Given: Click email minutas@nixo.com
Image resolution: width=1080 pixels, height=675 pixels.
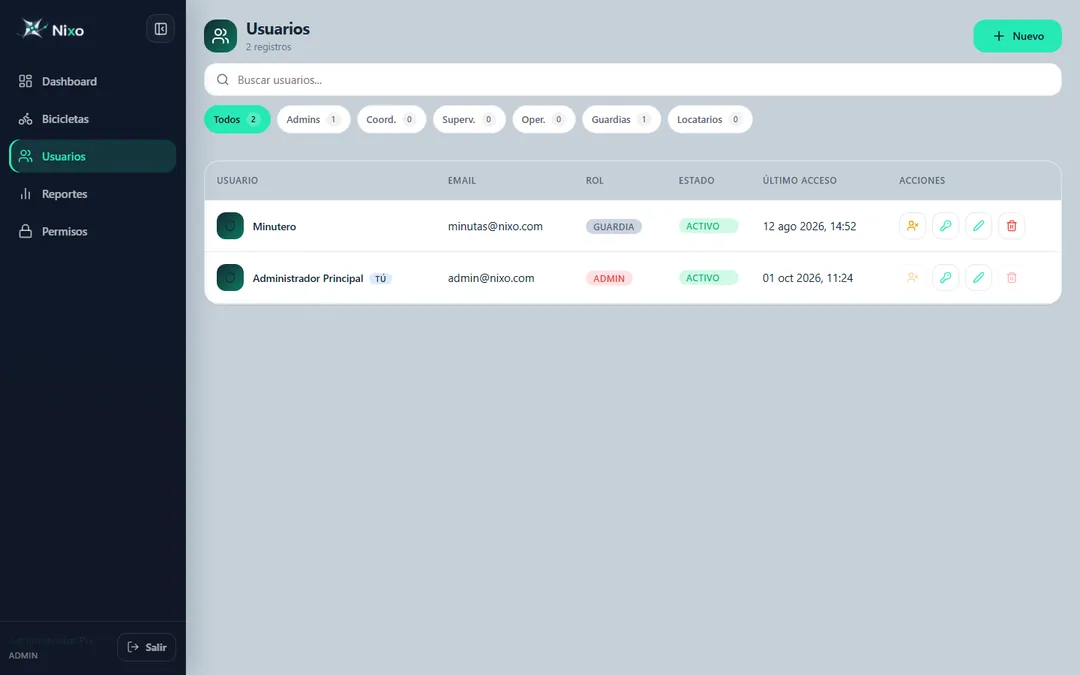Looking at the screenshot, I should pyautogui.click(x=495, y=226).
